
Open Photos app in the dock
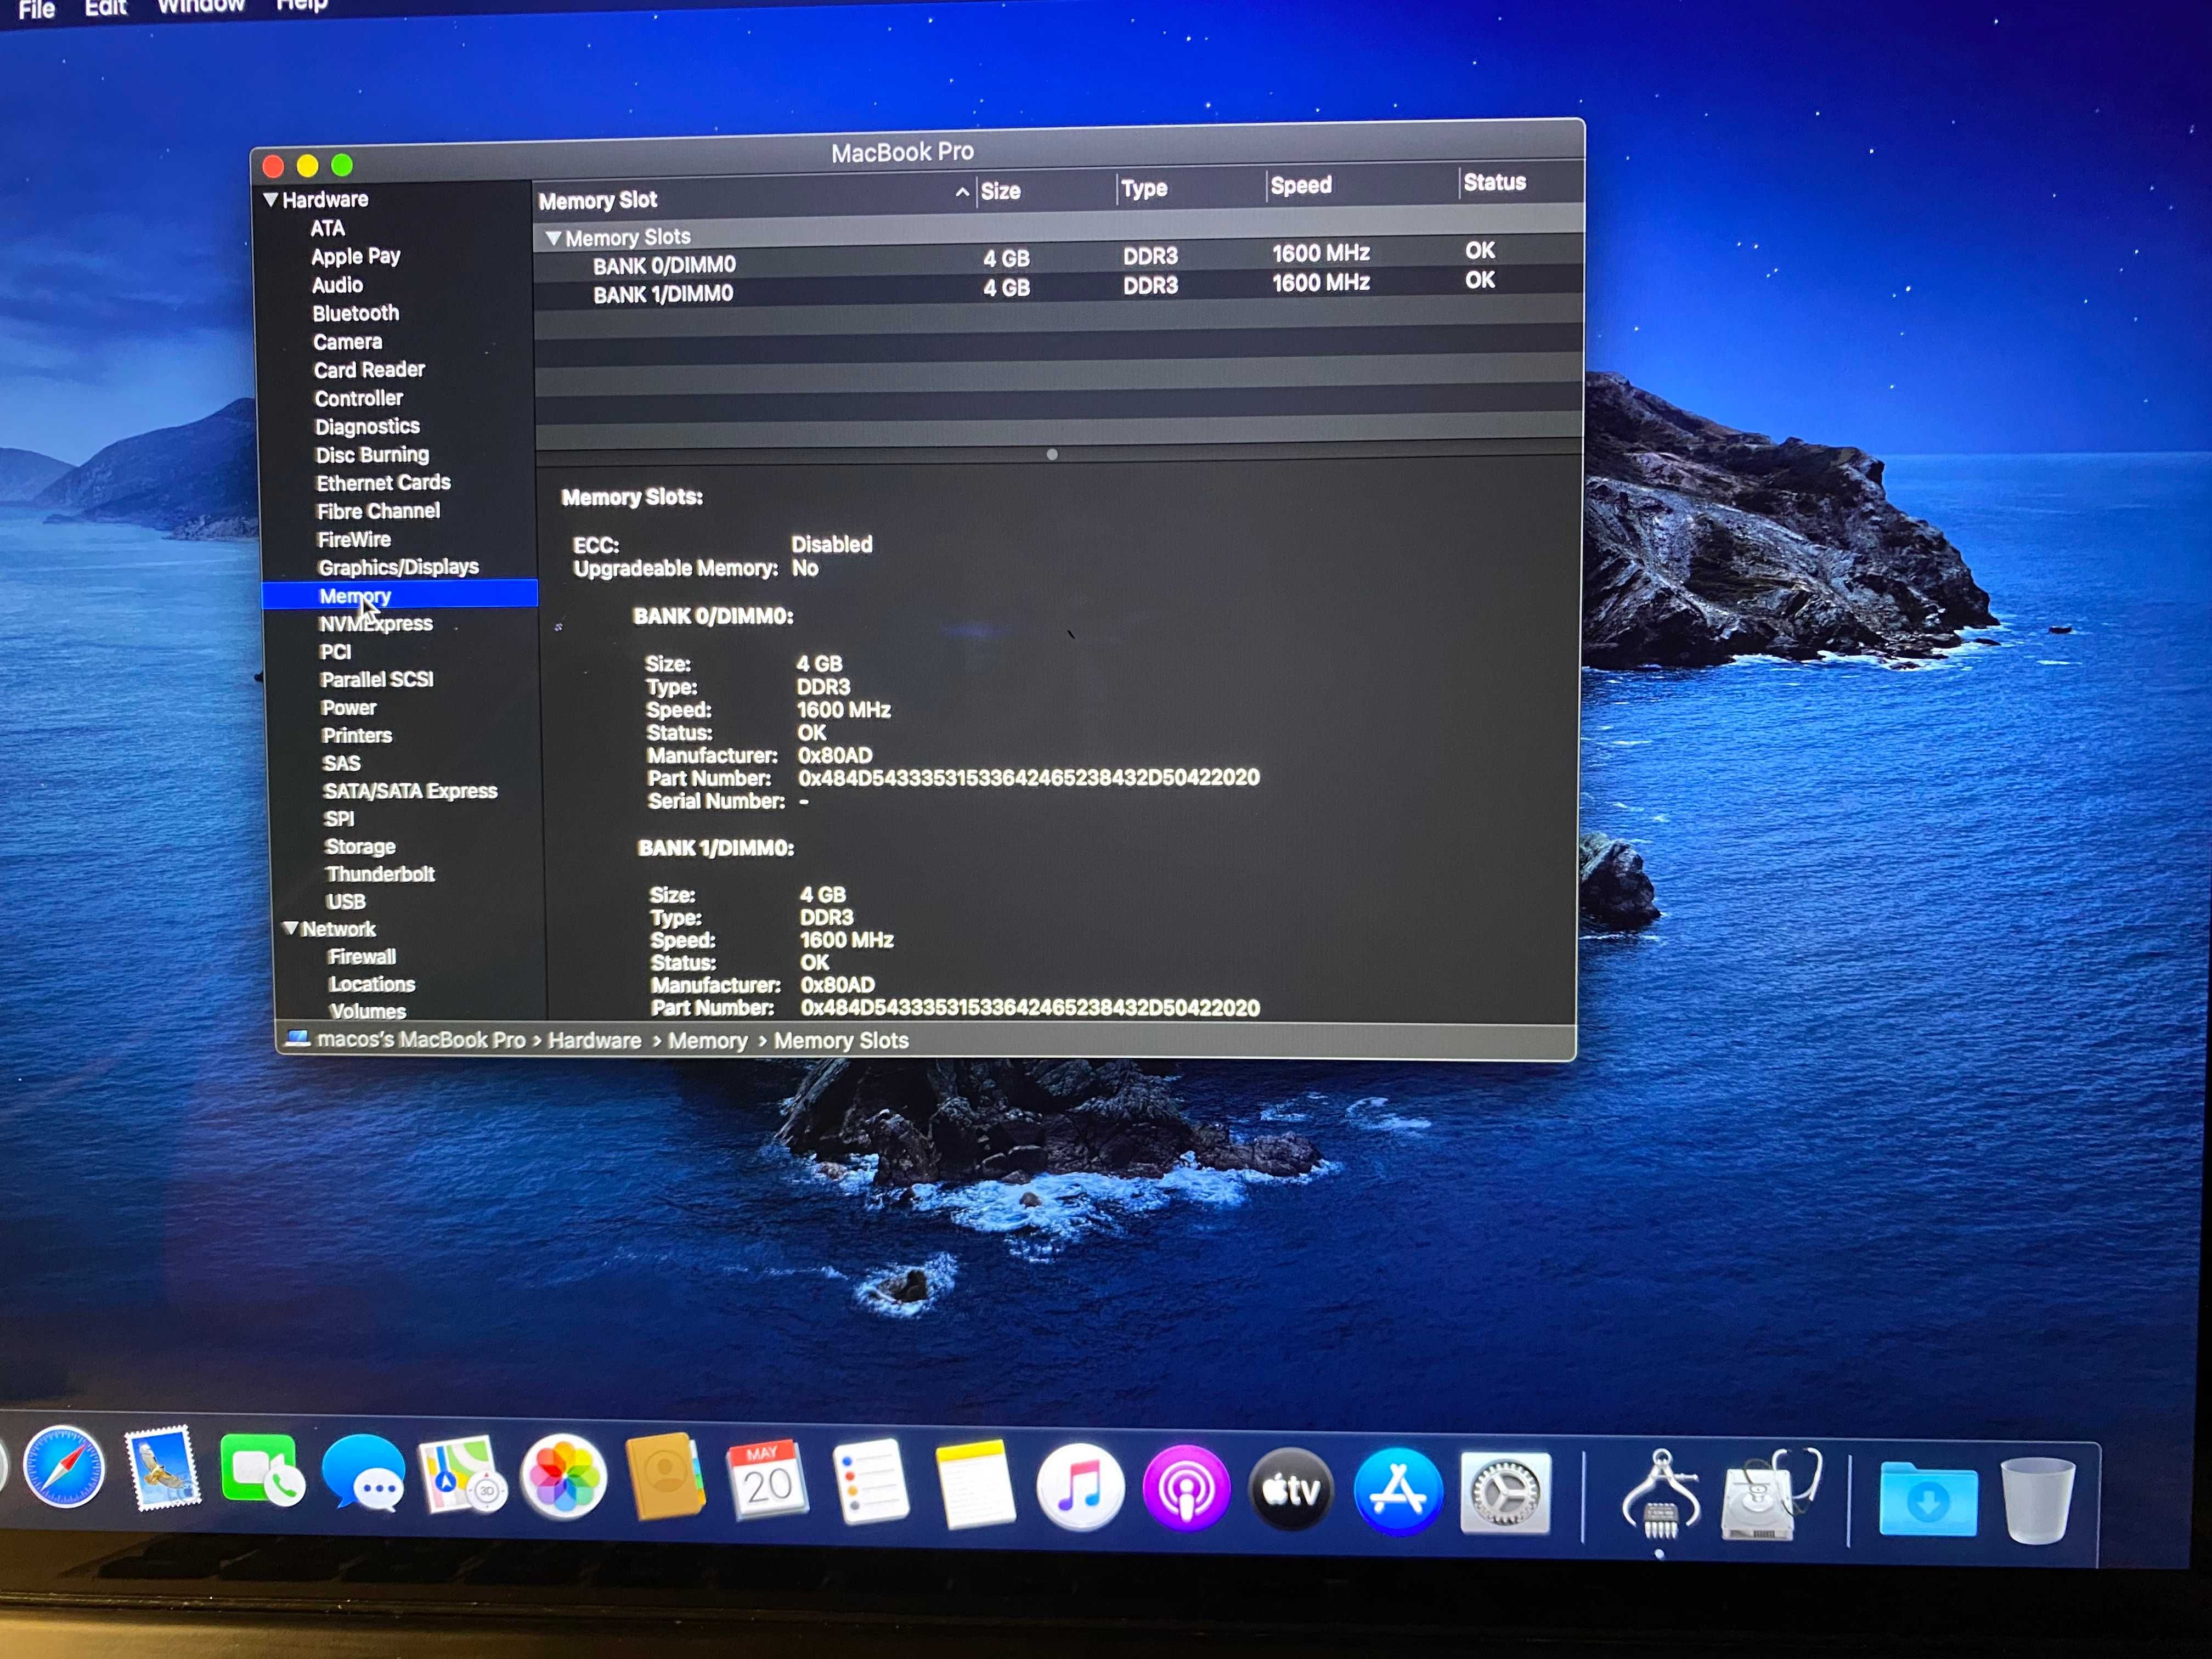pos(564,1478)
